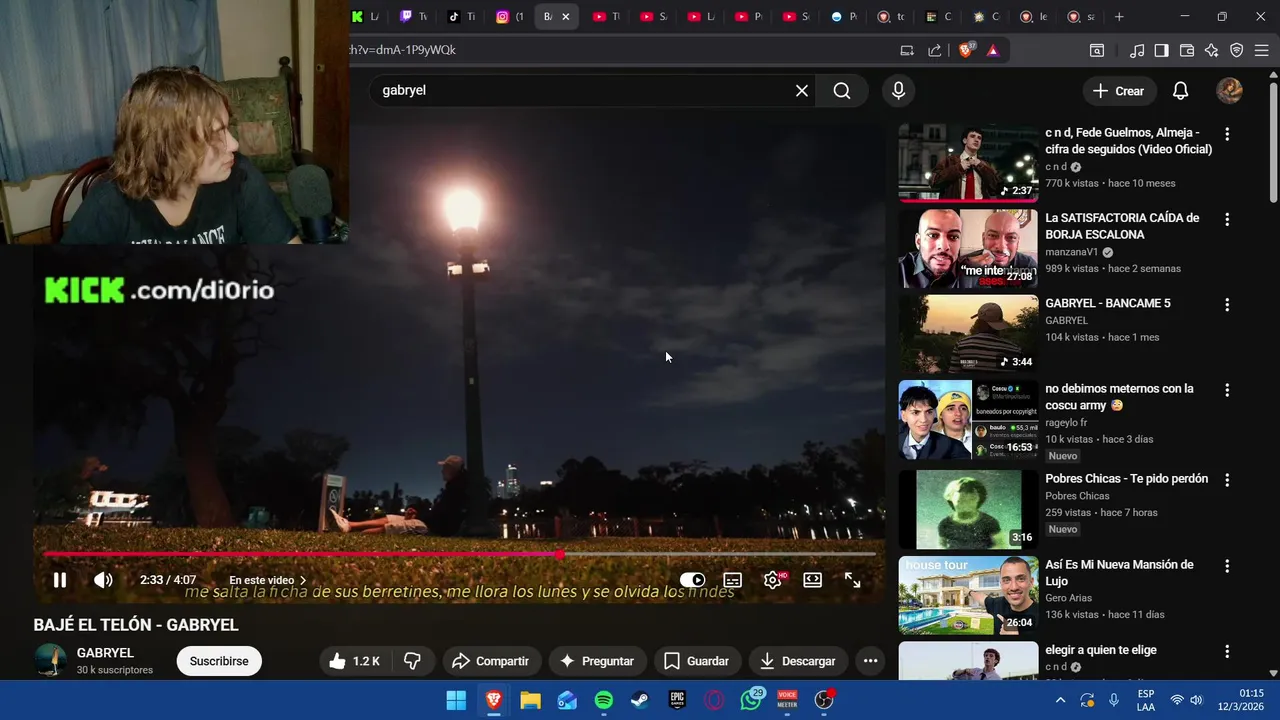This screenshot has width=1280, height=720.
Task: Open 'Pobres Chicas - Te pido perdón' thumbnail
Action: tap(968, 509)
